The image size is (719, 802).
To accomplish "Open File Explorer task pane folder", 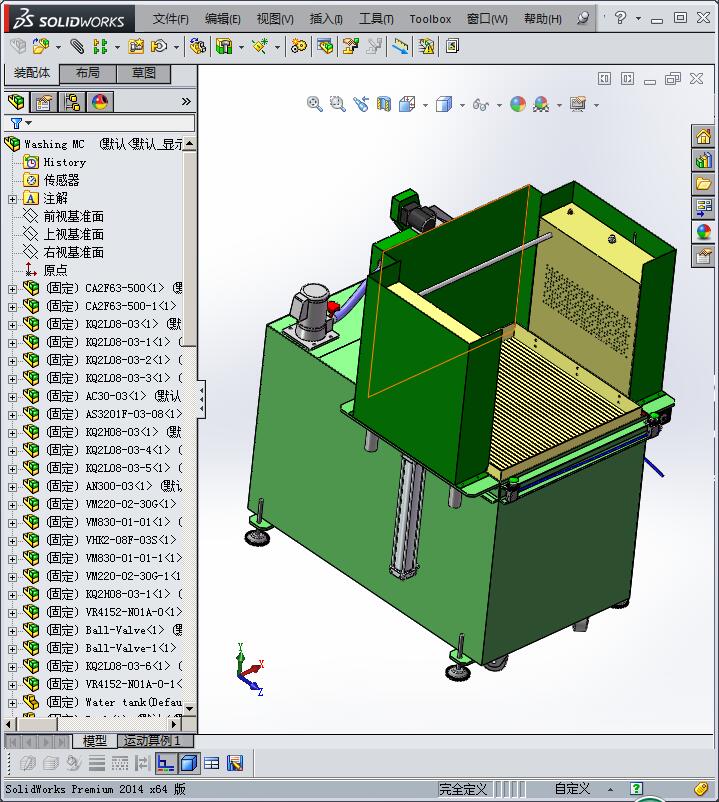I will (703, 184).
